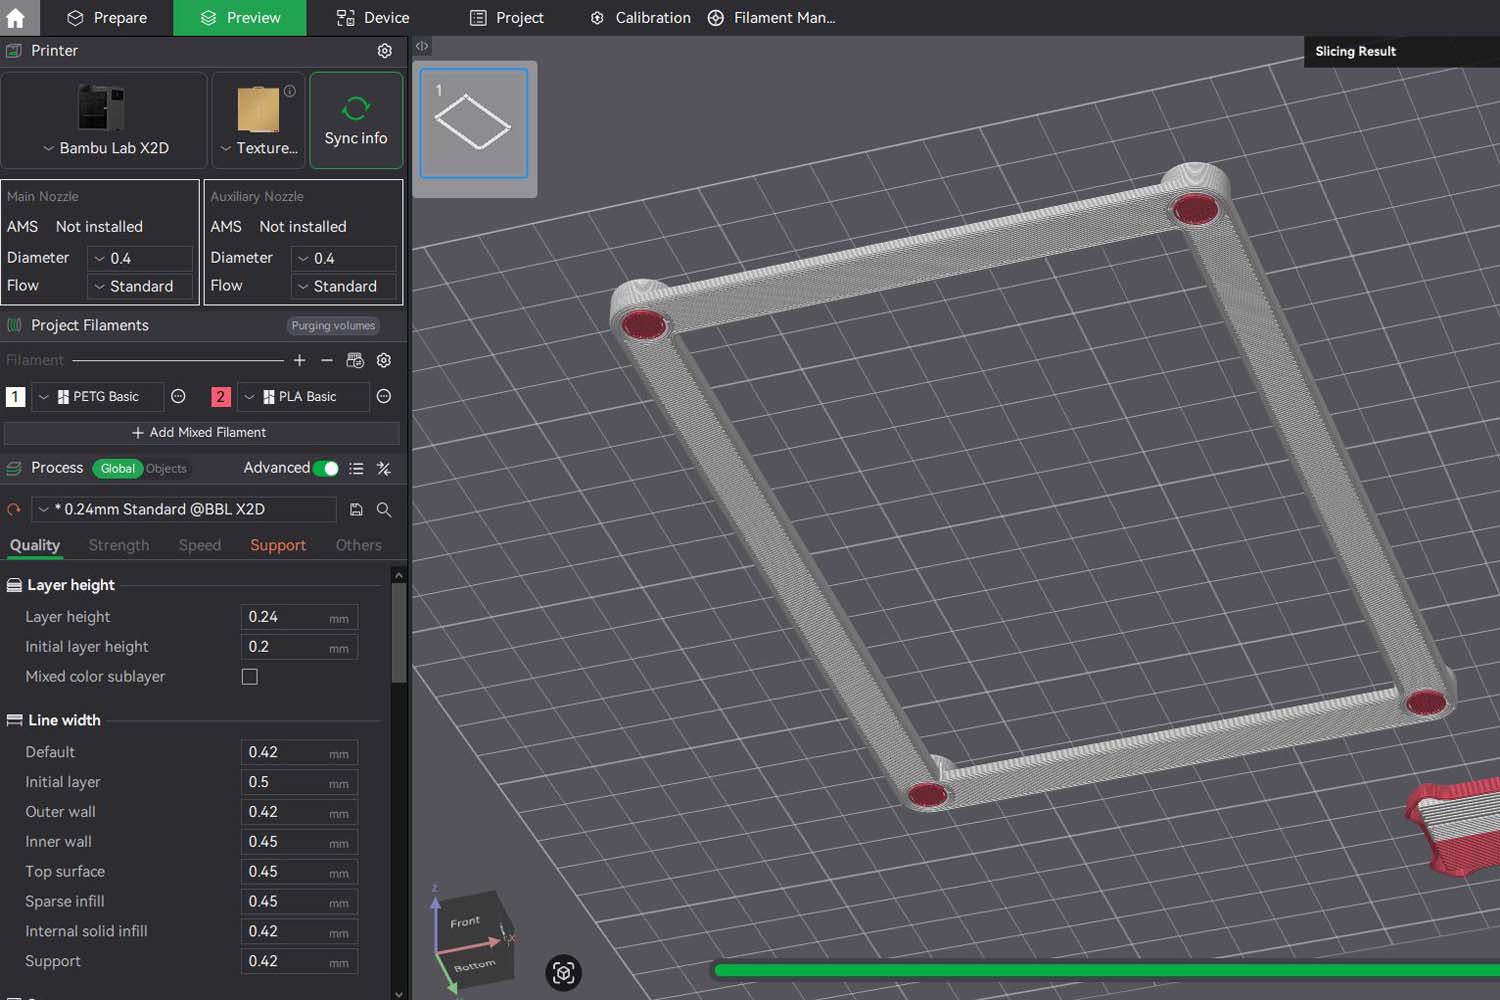The height and width of the screenshot is (1000, 1500).
Task: Click the view mode cube icon below viewport
Action: (564, 973)
